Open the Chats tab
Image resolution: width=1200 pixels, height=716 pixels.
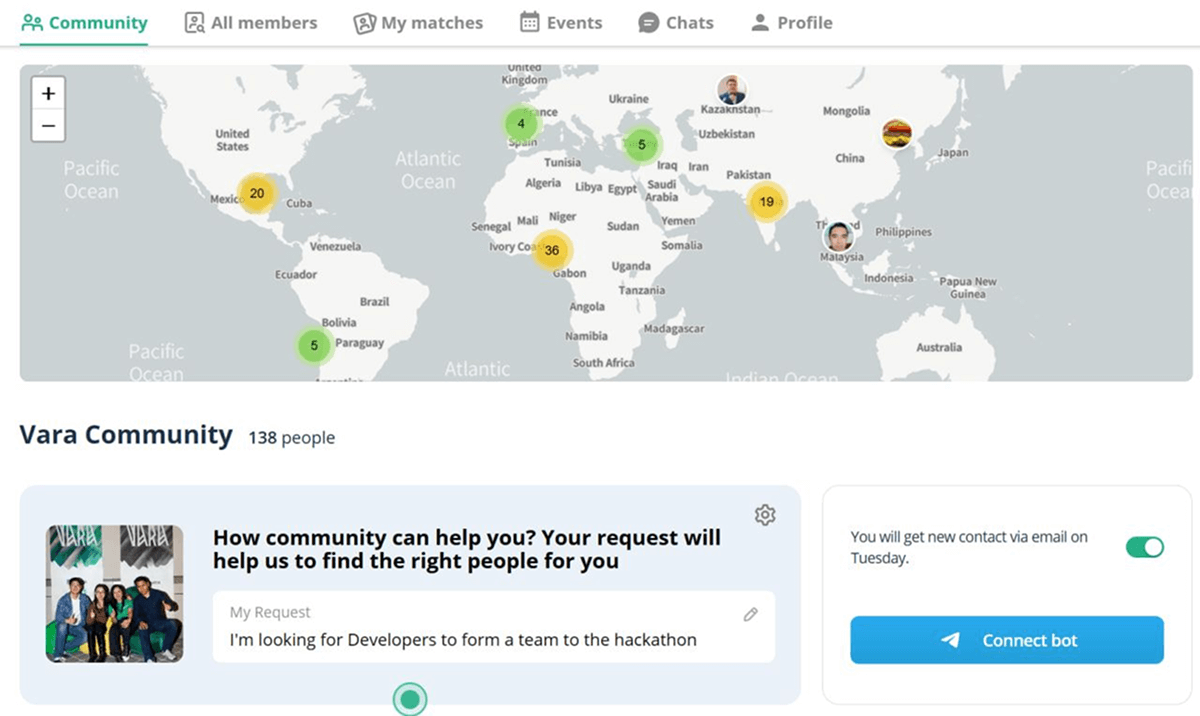tap(676, 23)
